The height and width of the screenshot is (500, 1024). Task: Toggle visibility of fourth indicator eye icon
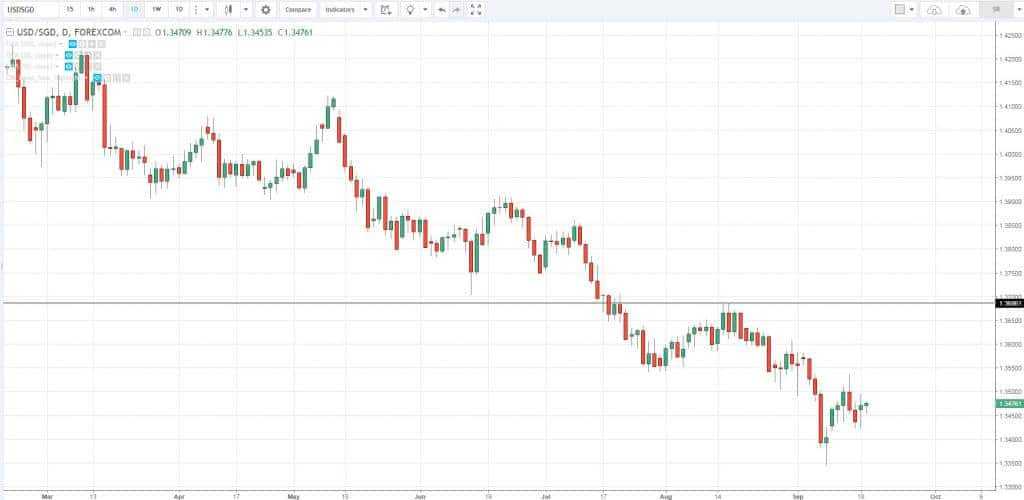[98, 77]
